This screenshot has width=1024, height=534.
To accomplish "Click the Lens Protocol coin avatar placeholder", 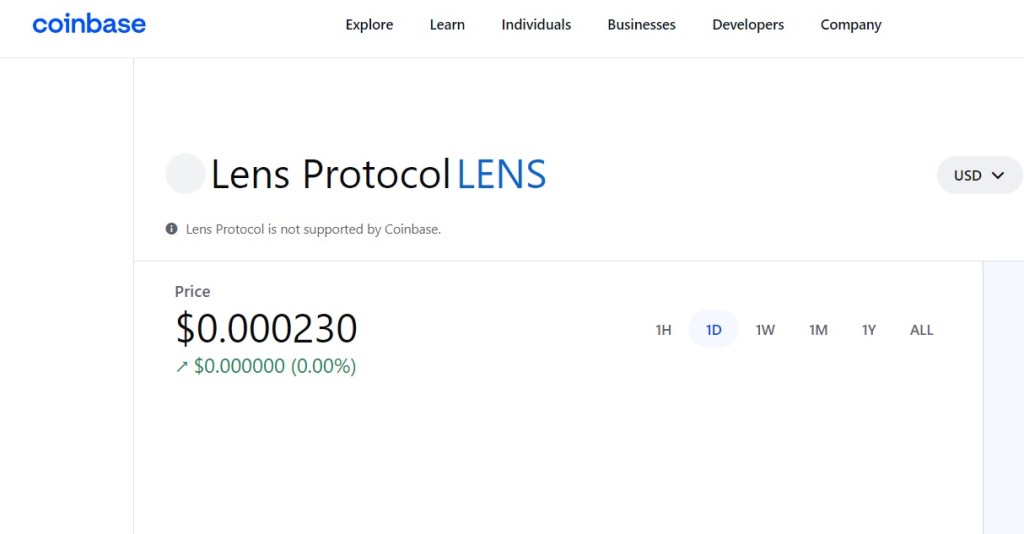I will [x=185, y=174].
